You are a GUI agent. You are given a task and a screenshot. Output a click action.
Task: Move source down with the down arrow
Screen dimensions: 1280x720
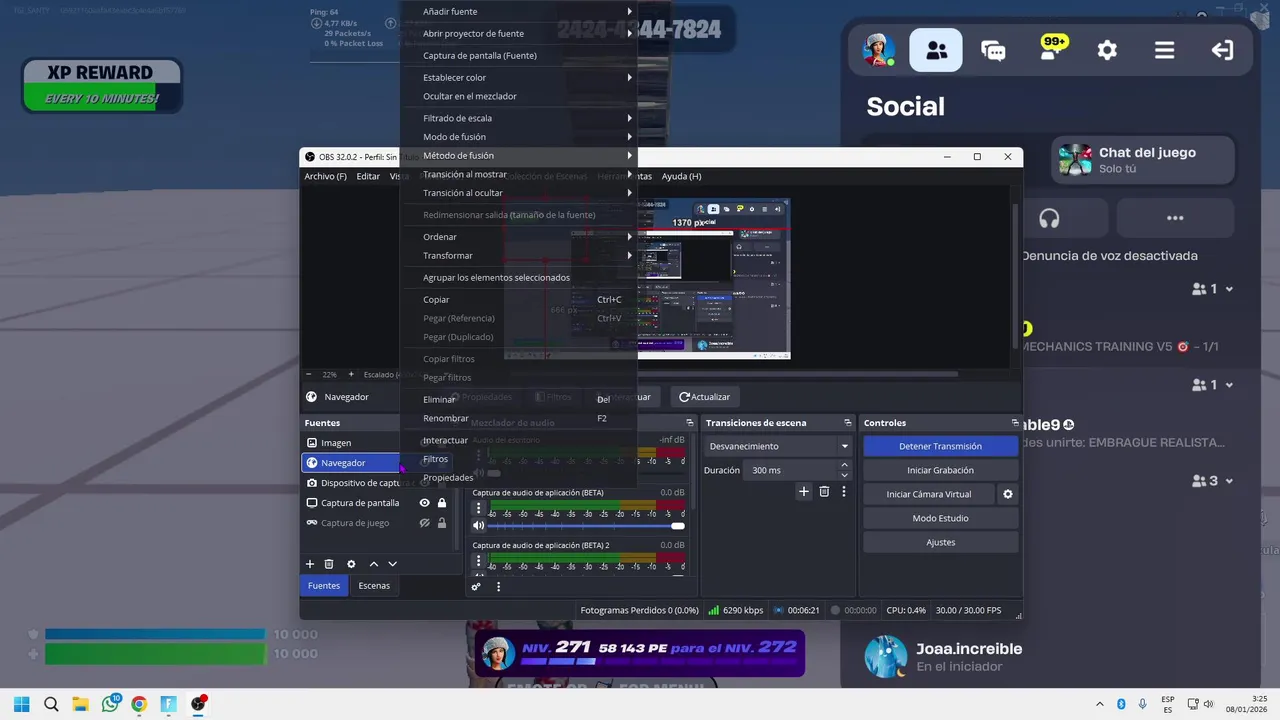click(392, 564)
